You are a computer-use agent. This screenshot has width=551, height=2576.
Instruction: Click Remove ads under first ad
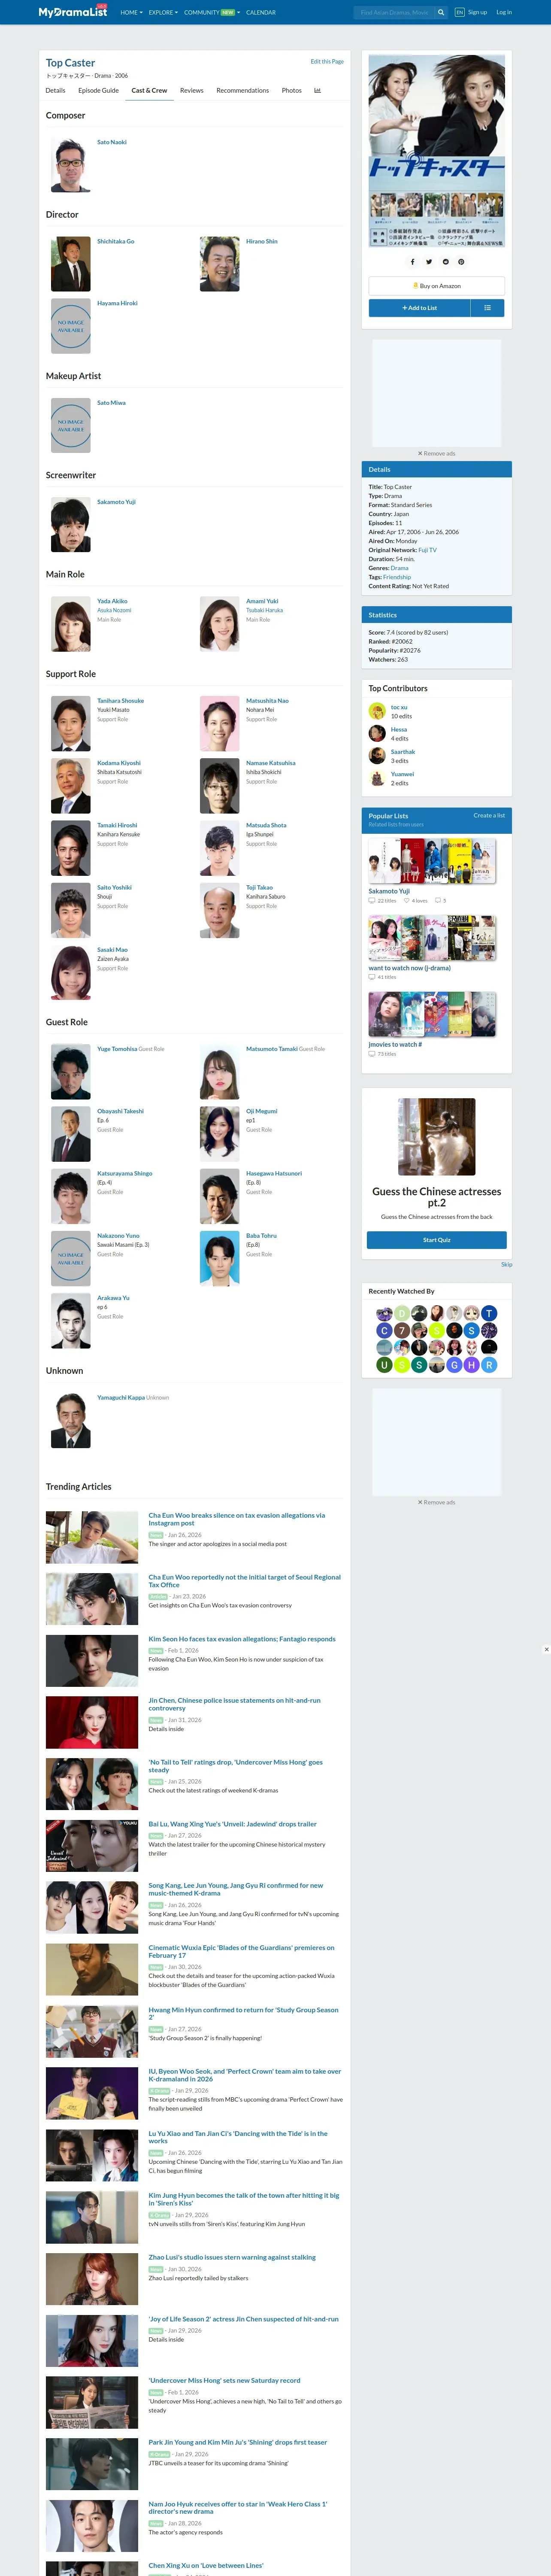[x=436, y=453]
